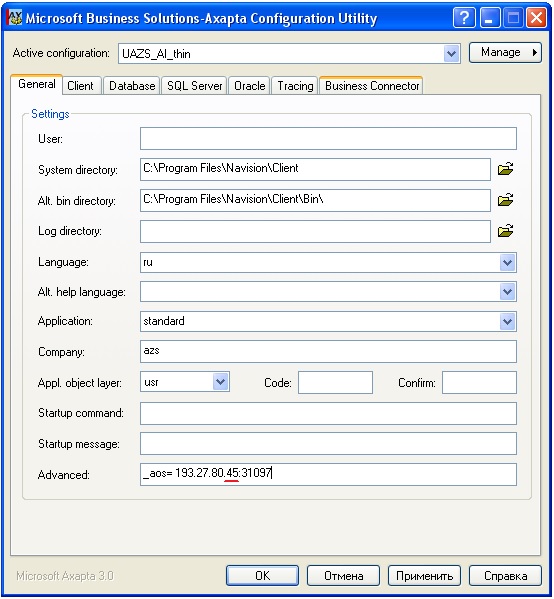
Task: Open the Database tab
Action: click(x=132, y=86)
